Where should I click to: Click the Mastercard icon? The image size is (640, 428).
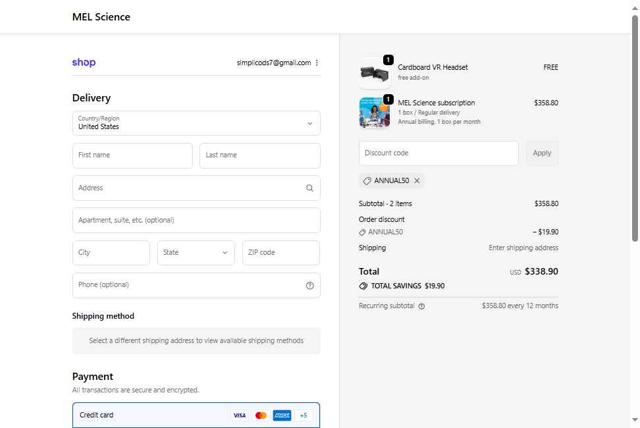(261, 415)
